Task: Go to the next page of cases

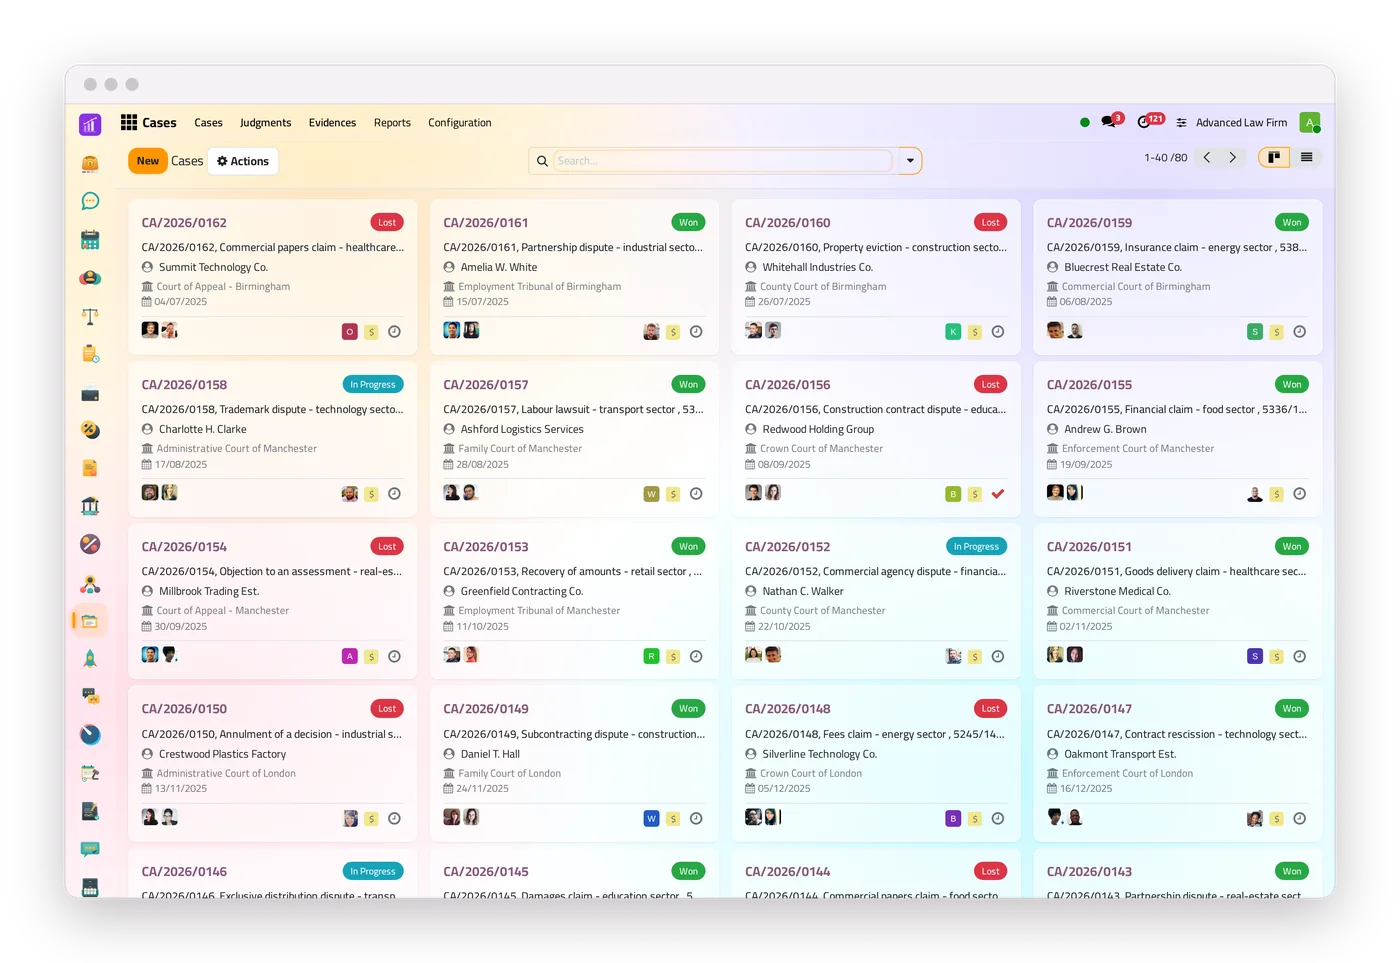Action: click(x=1233, y=158)
